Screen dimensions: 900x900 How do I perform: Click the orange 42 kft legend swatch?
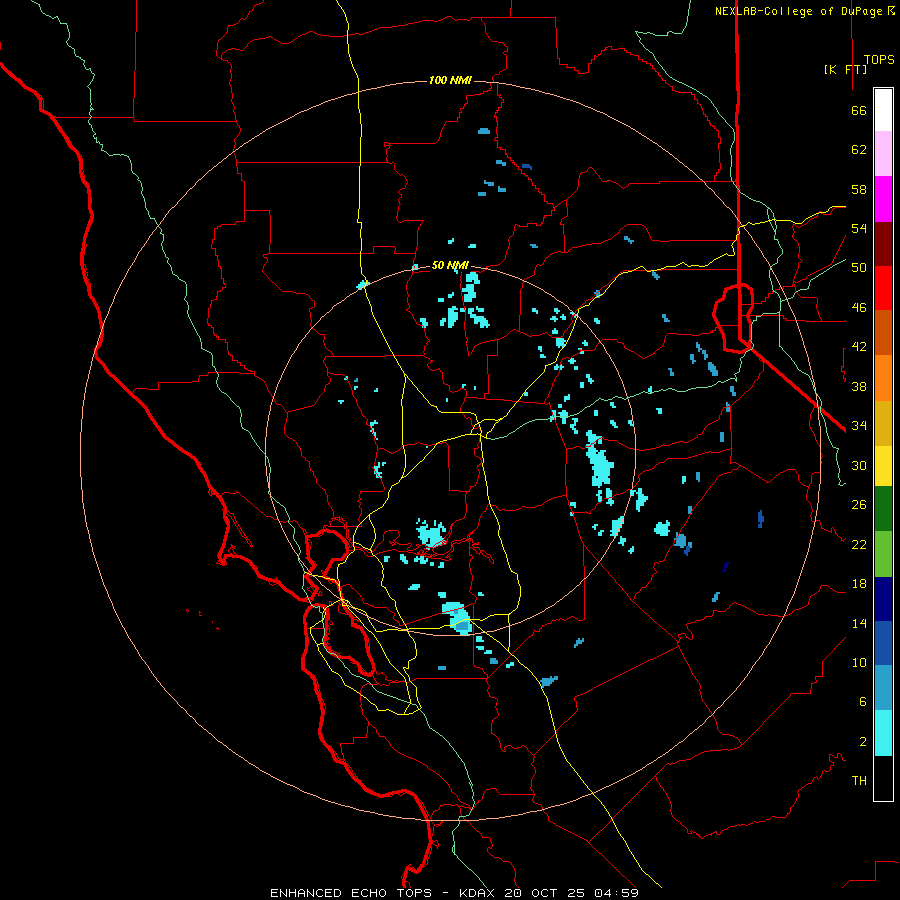(x=883, y=378)
